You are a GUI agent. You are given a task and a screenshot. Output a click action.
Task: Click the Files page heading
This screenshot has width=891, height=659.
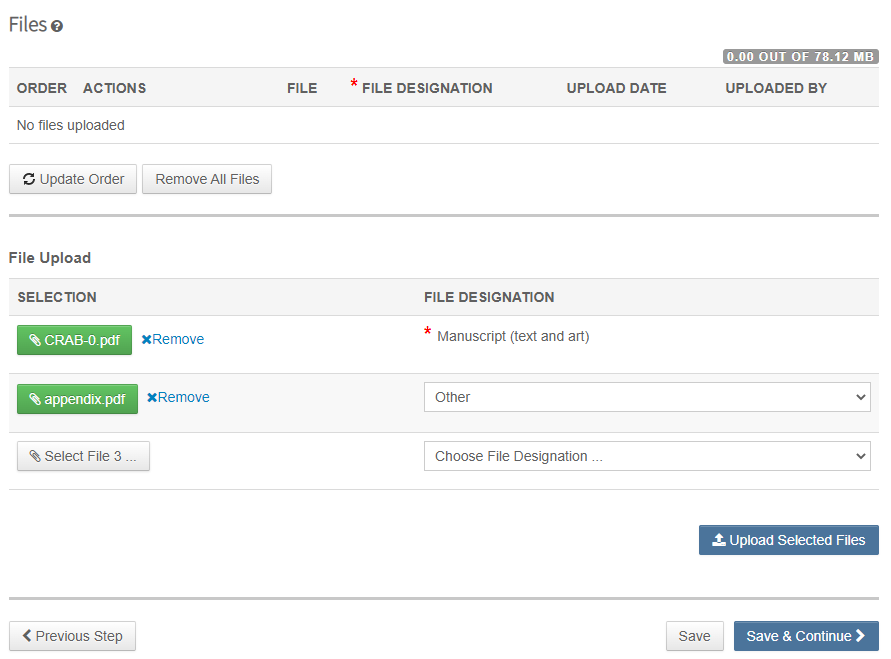point(28,25)
